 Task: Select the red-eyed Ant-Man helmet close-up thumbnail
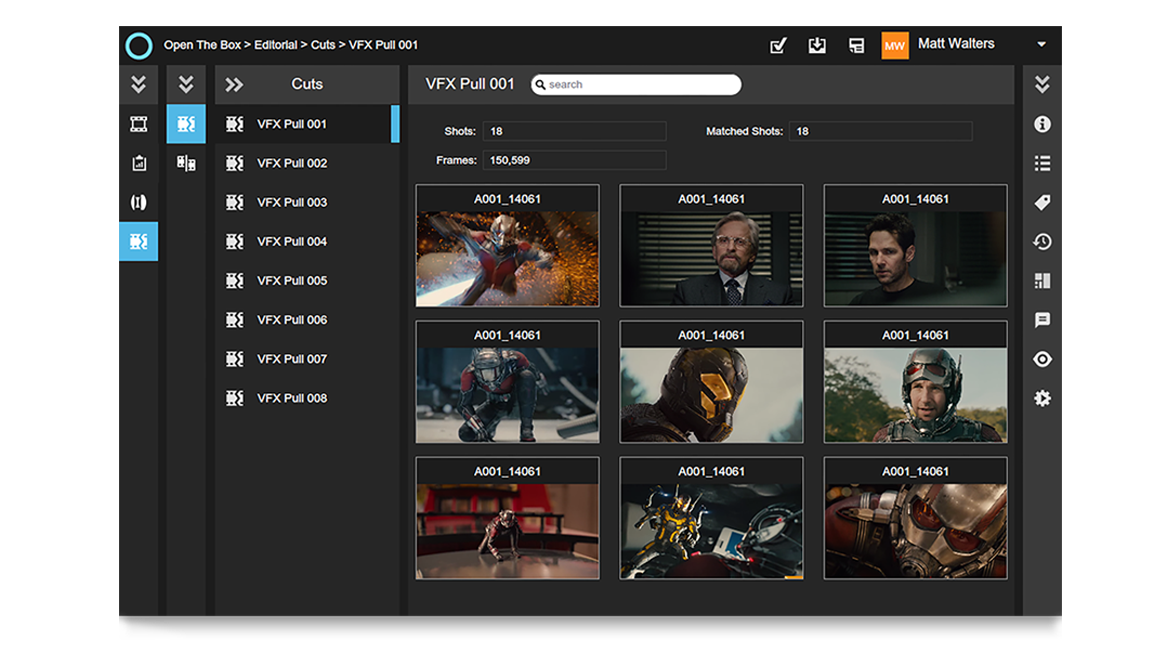point(916,517)
